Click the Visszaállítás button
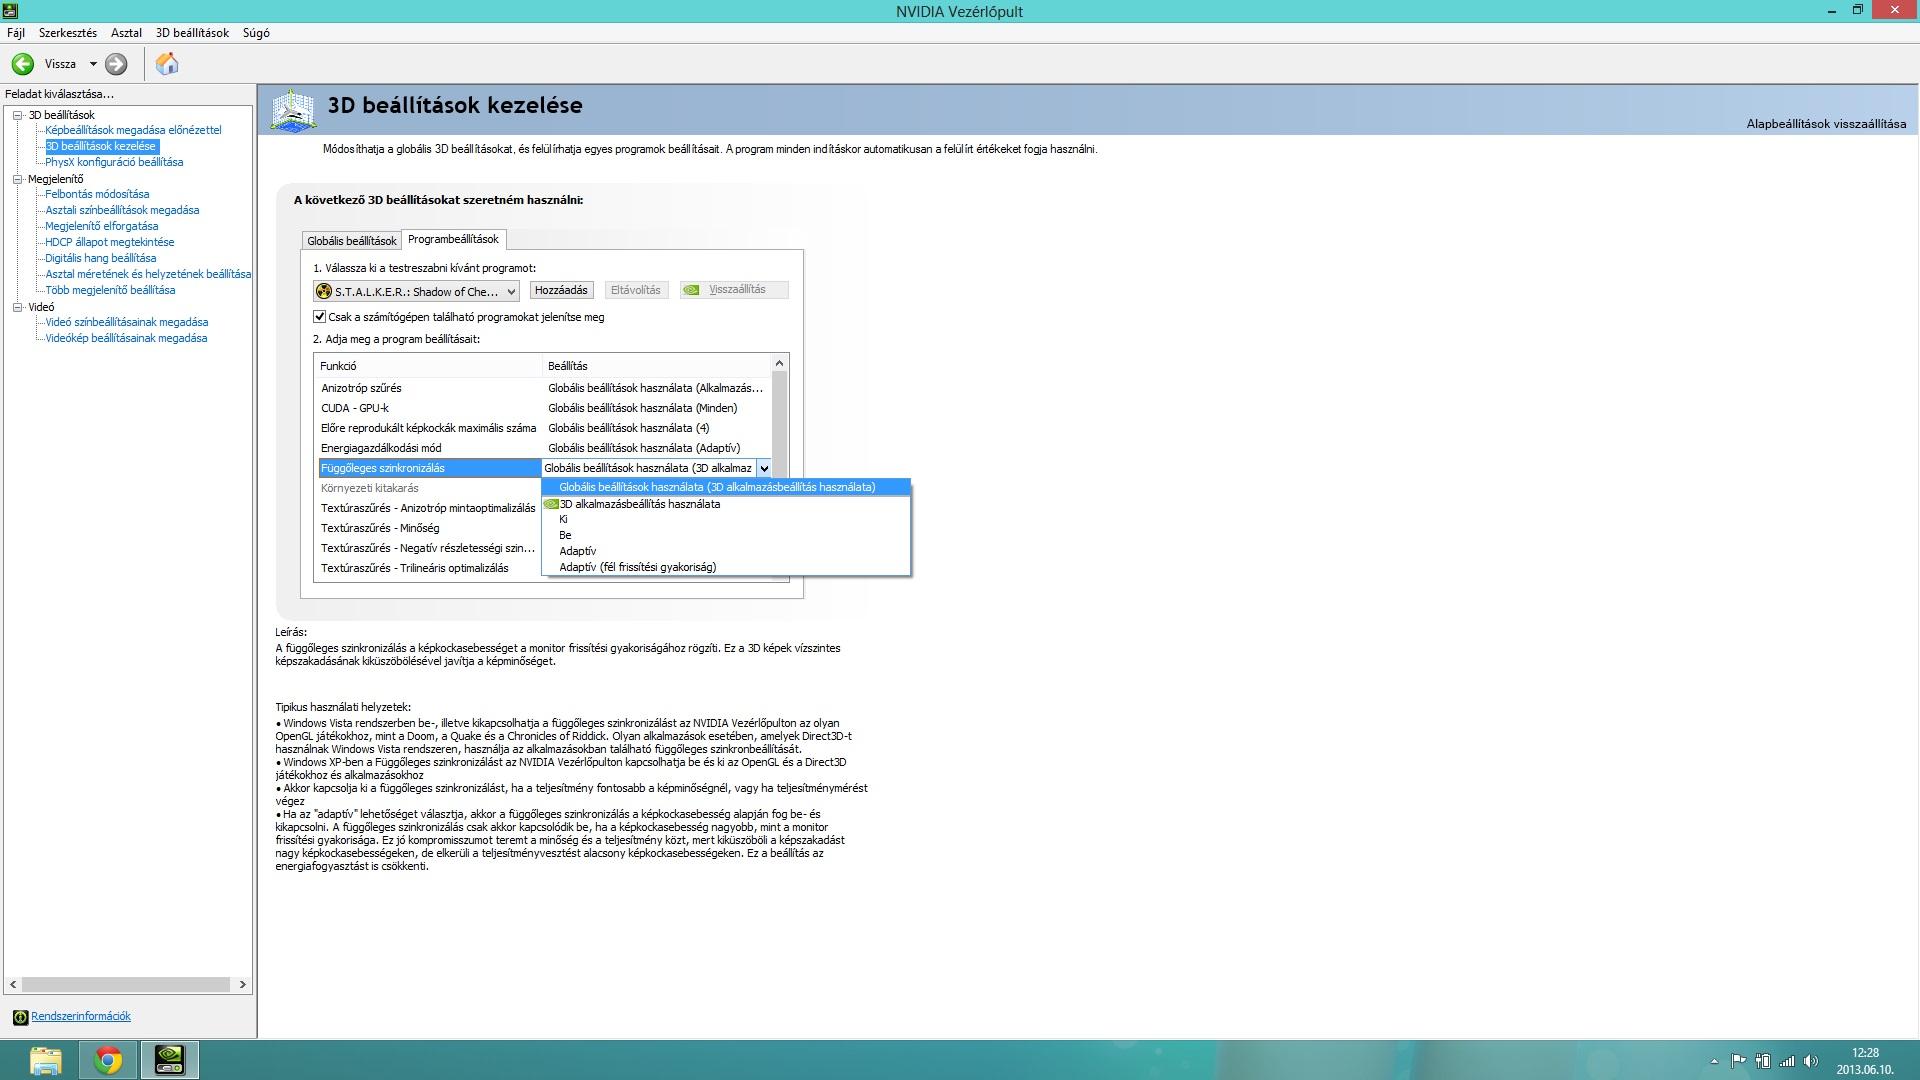1920x1080 pixels. click(734, 290)
